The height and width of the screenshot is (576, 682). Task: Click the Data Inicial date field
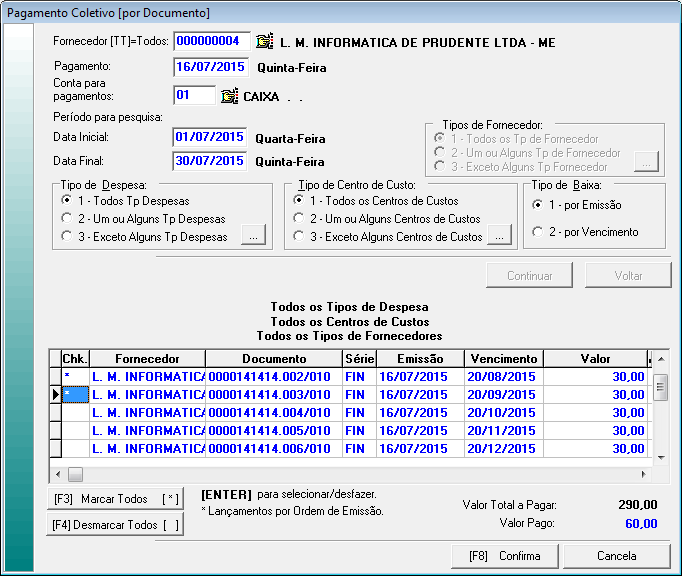210,137
